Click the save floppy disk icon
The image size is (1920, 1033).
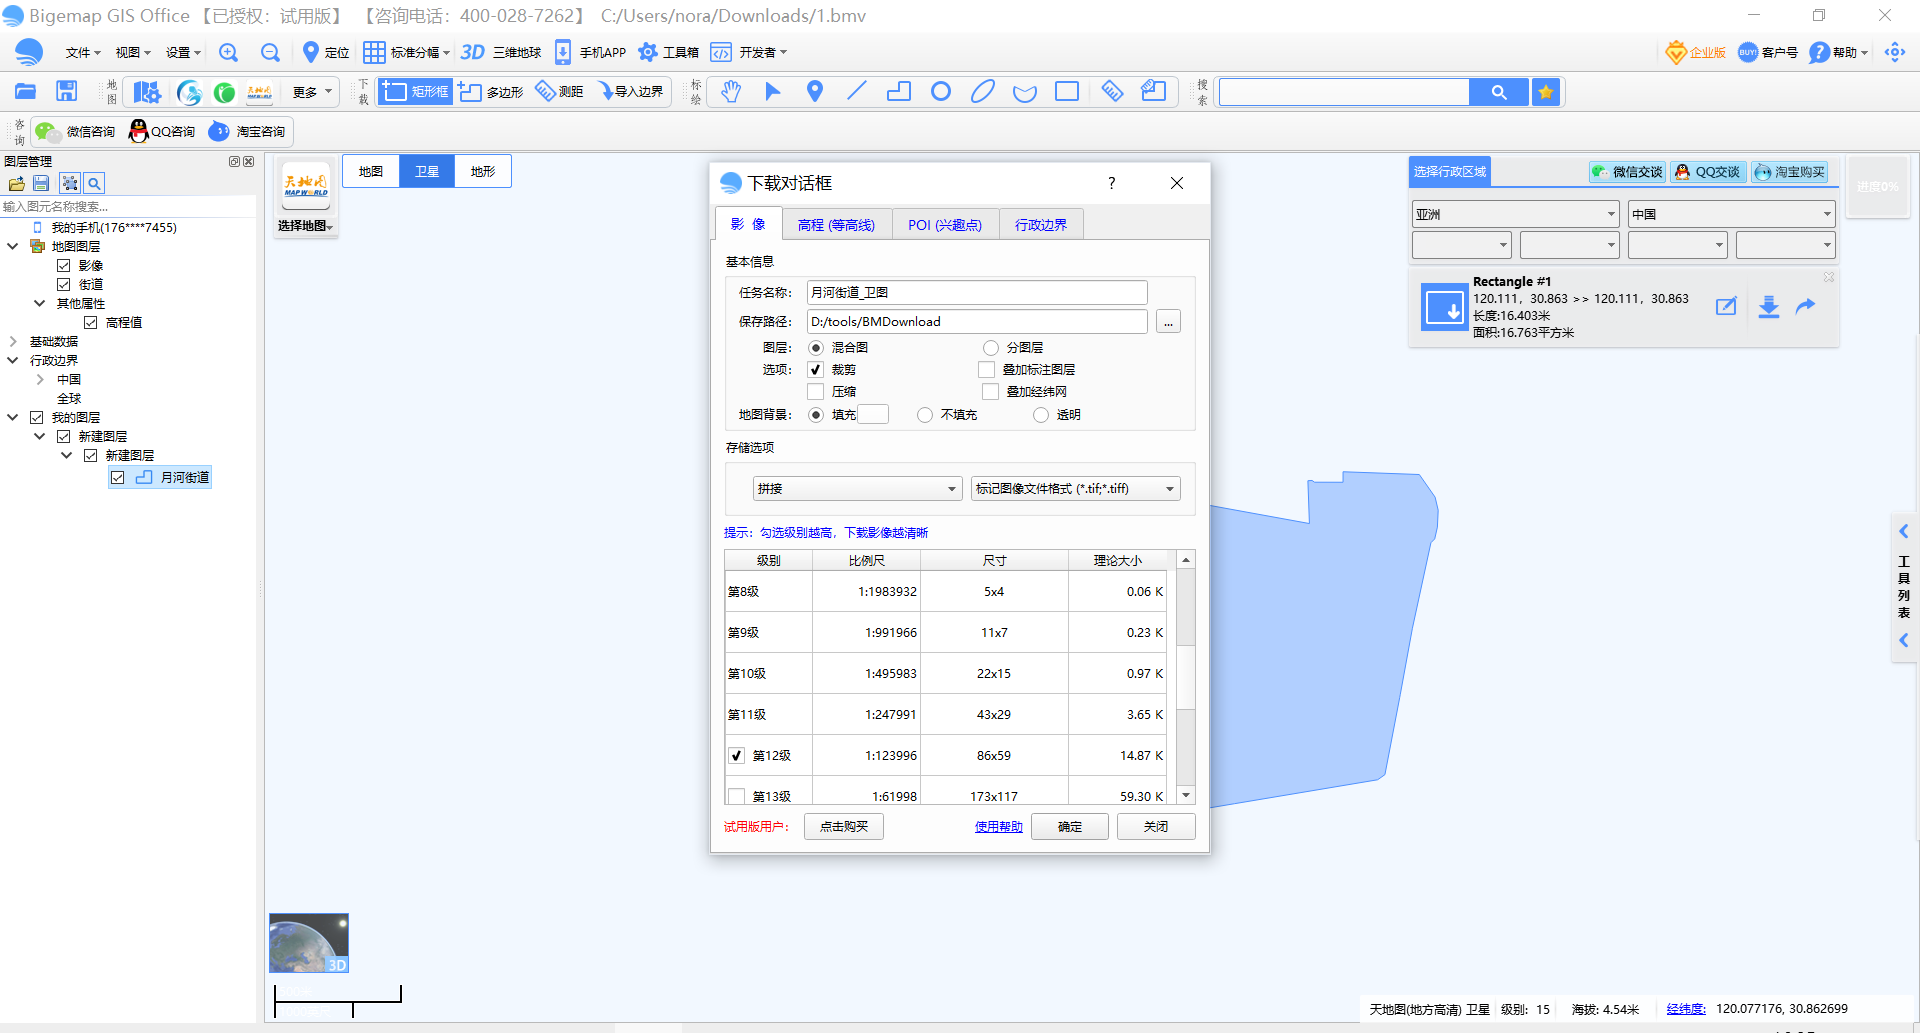click(67, 92)
